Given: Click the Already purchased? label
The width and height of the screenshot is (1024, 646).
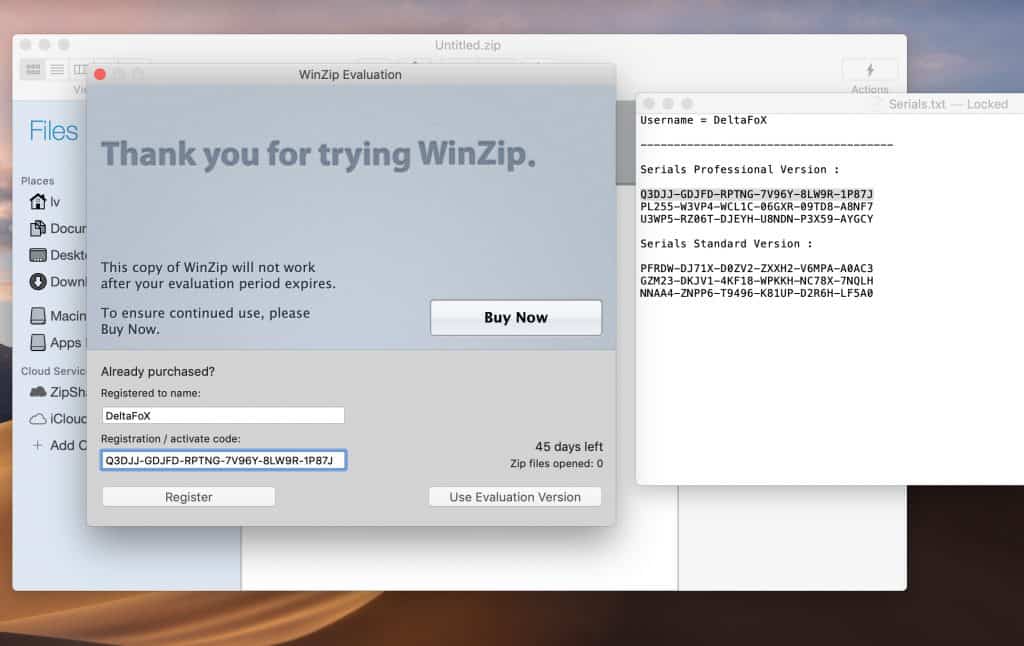Looking at the screenshot, I should pyautogui.click(x=157, y=372).
